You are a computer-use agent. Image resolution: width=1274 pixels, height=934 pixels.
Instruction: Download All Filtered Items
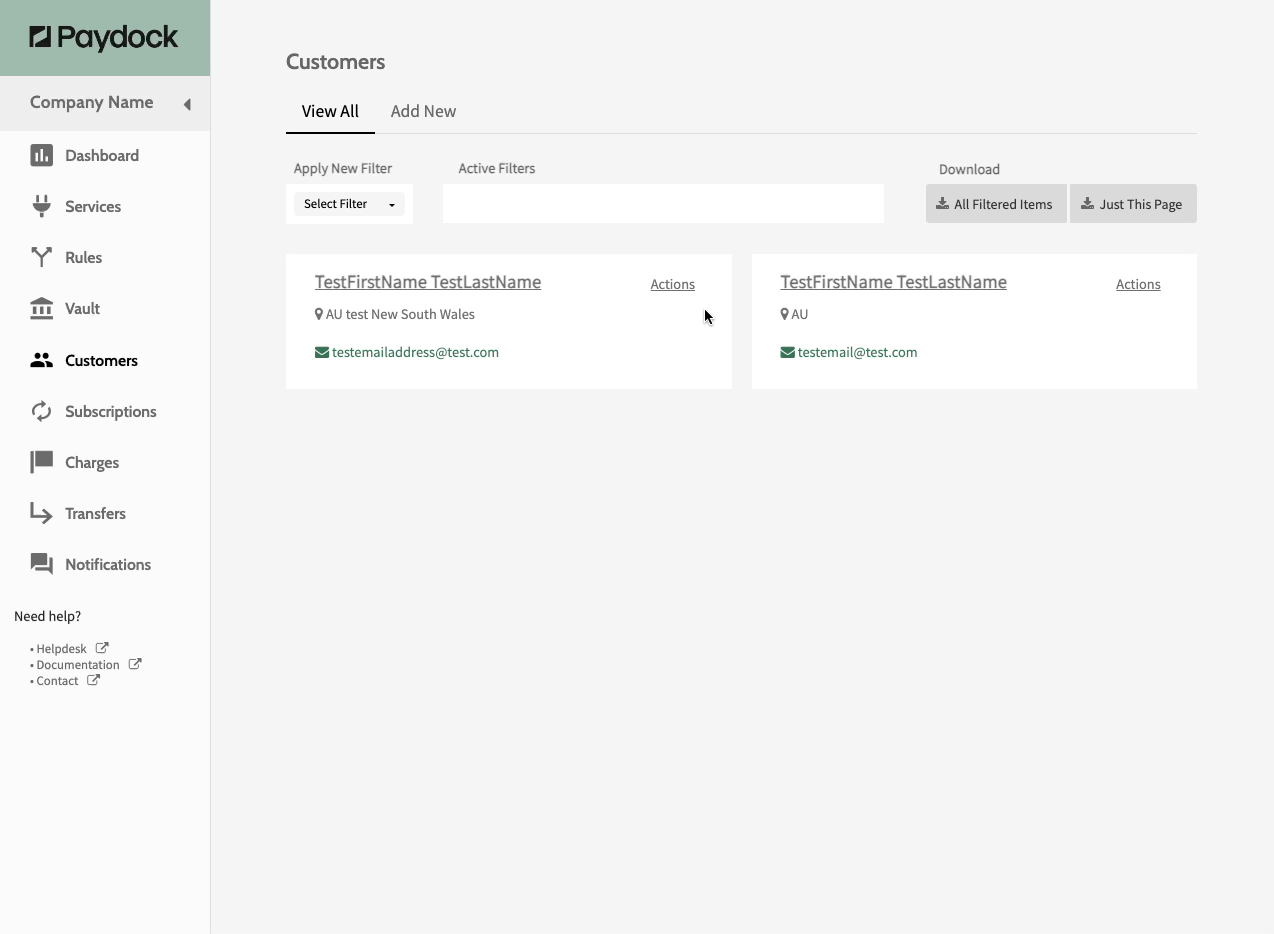pyautogui.click(x=996, y=204)
